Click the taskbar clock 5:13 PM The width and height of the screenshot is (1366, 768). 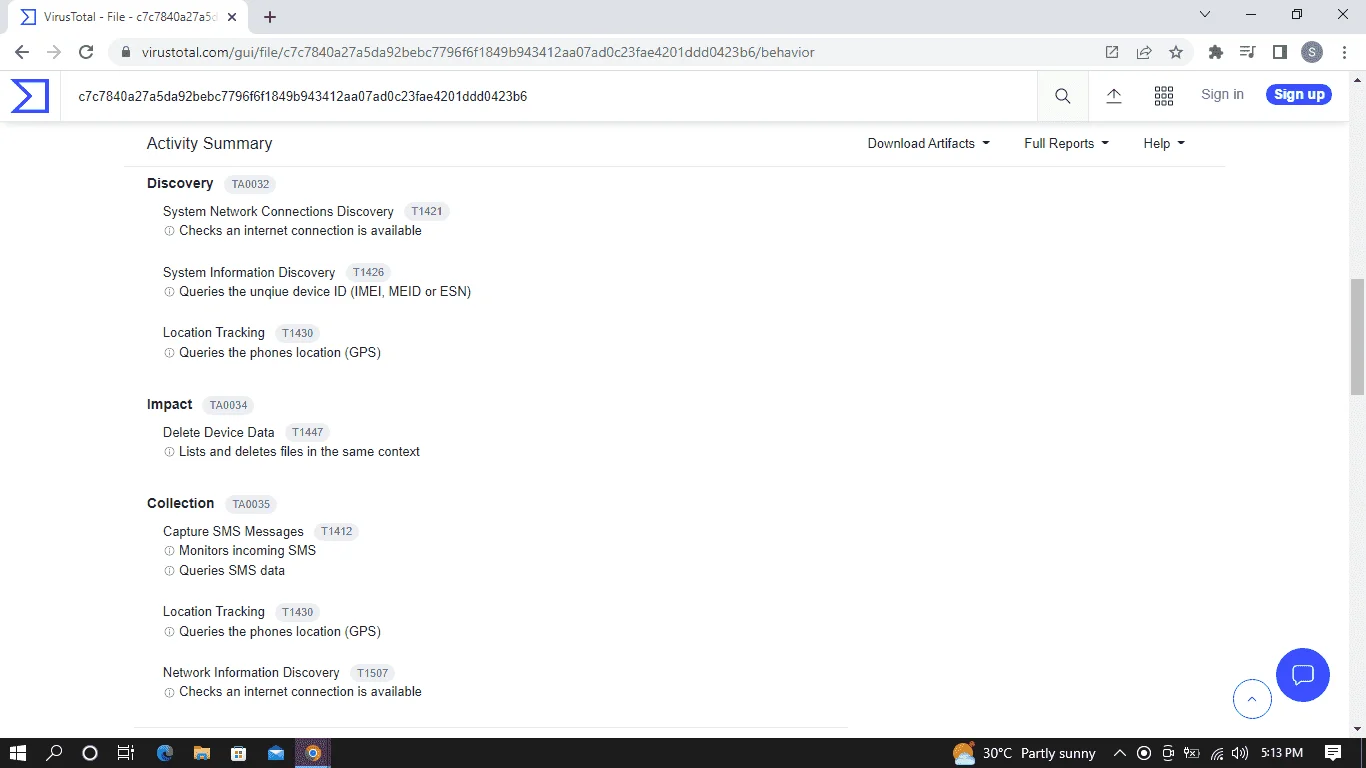click(1281, 753)
